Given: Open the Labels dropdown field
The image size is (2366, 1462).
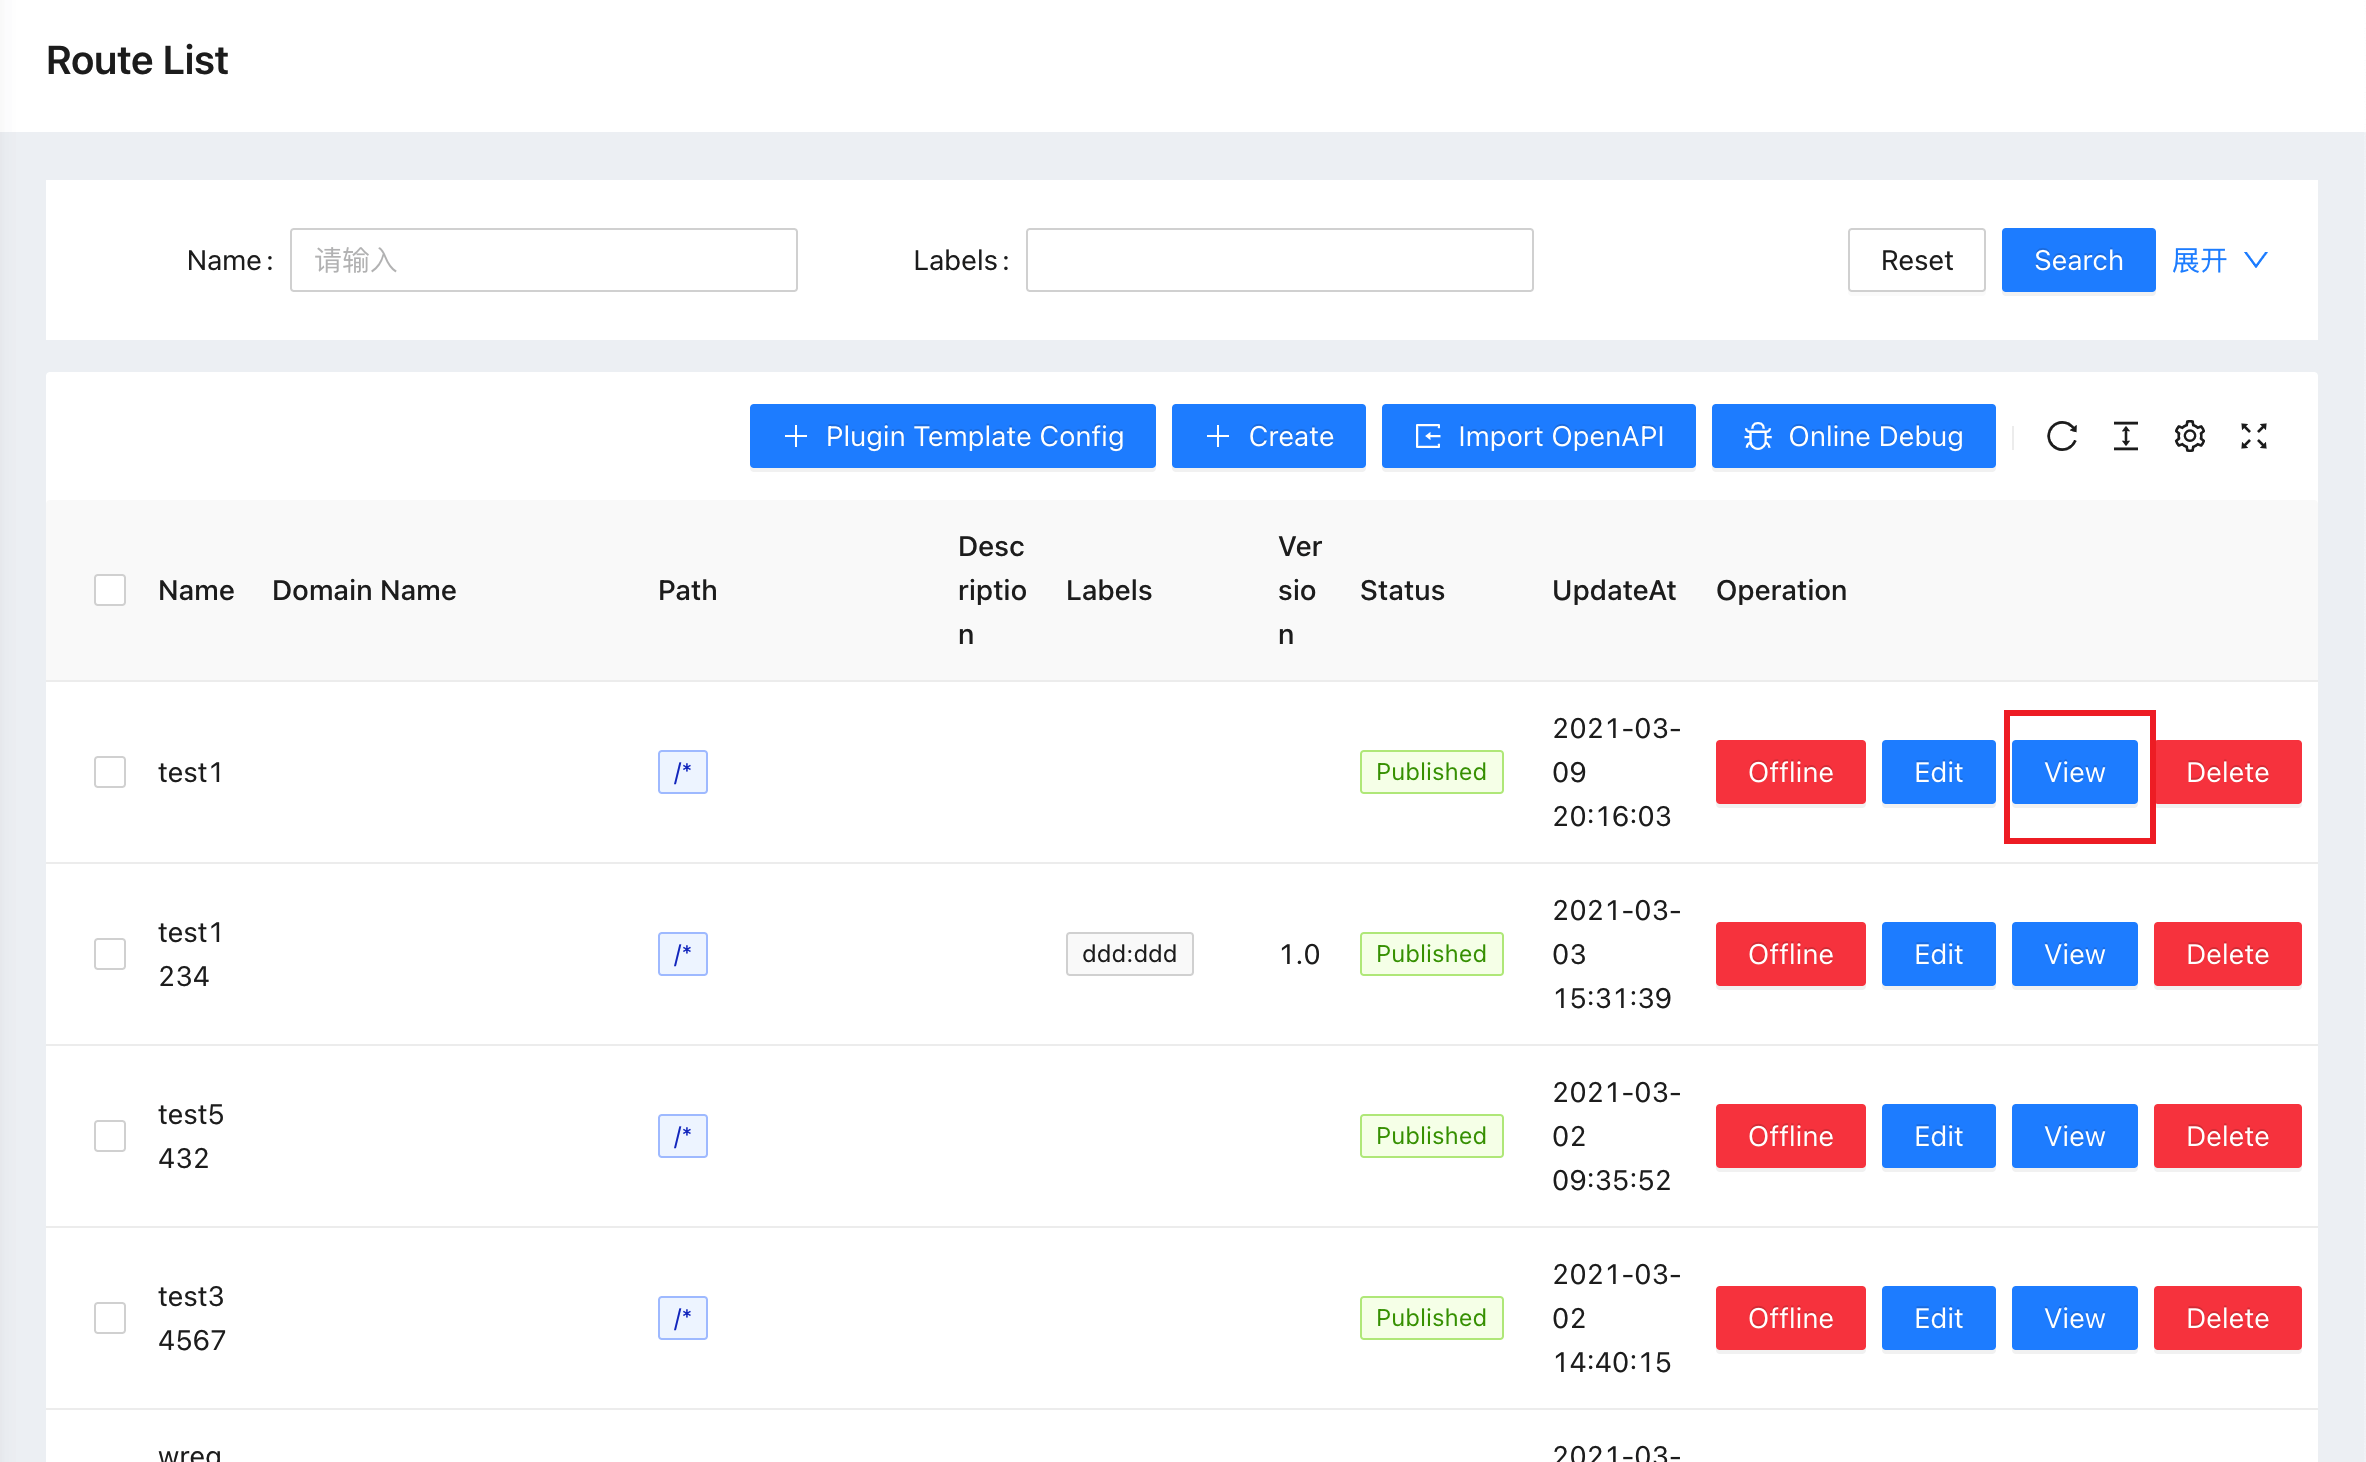Looking at the screenshot, I should coord(1279,260).
